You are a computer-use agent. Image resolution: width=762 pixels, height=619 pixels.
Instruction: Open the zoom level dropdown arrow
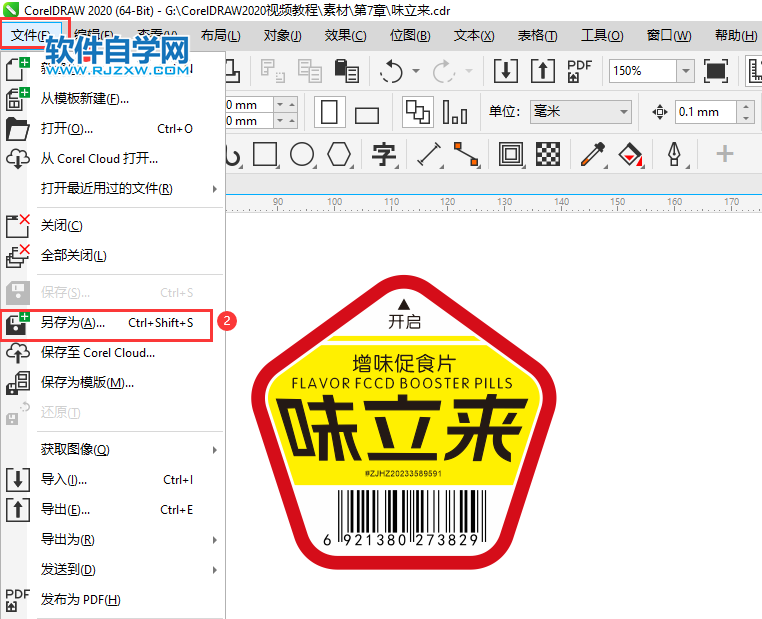pos(686,71)
